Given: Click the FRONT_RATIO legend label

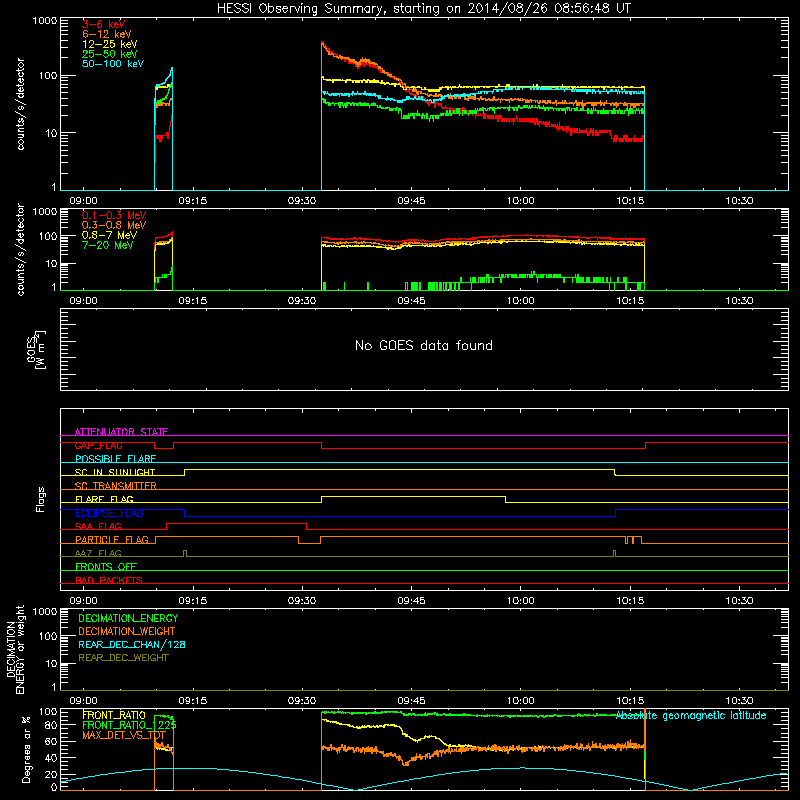Looking at the screenshot, I should [x=114, y=715].
